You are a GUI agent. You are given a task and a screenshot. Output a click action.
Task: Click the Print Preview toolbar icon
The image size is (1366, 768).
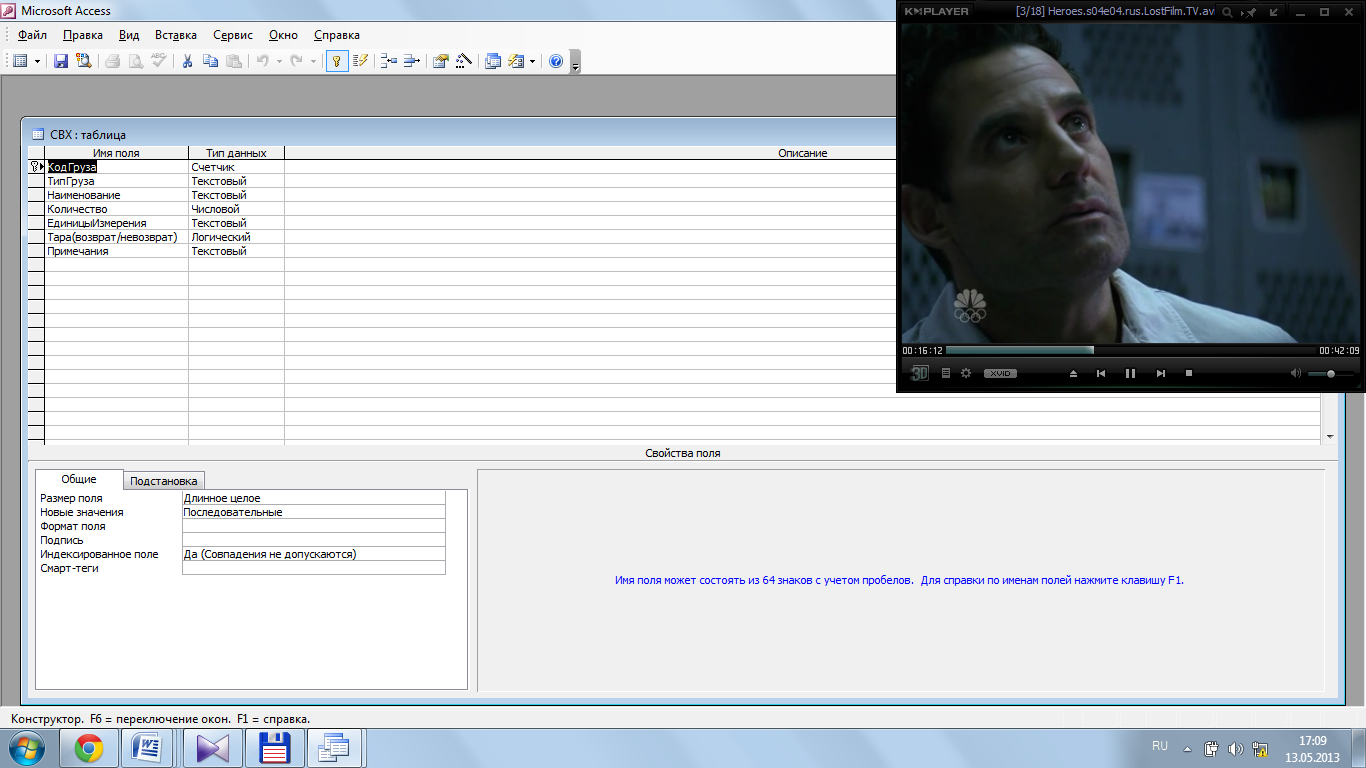coord(135,61)
